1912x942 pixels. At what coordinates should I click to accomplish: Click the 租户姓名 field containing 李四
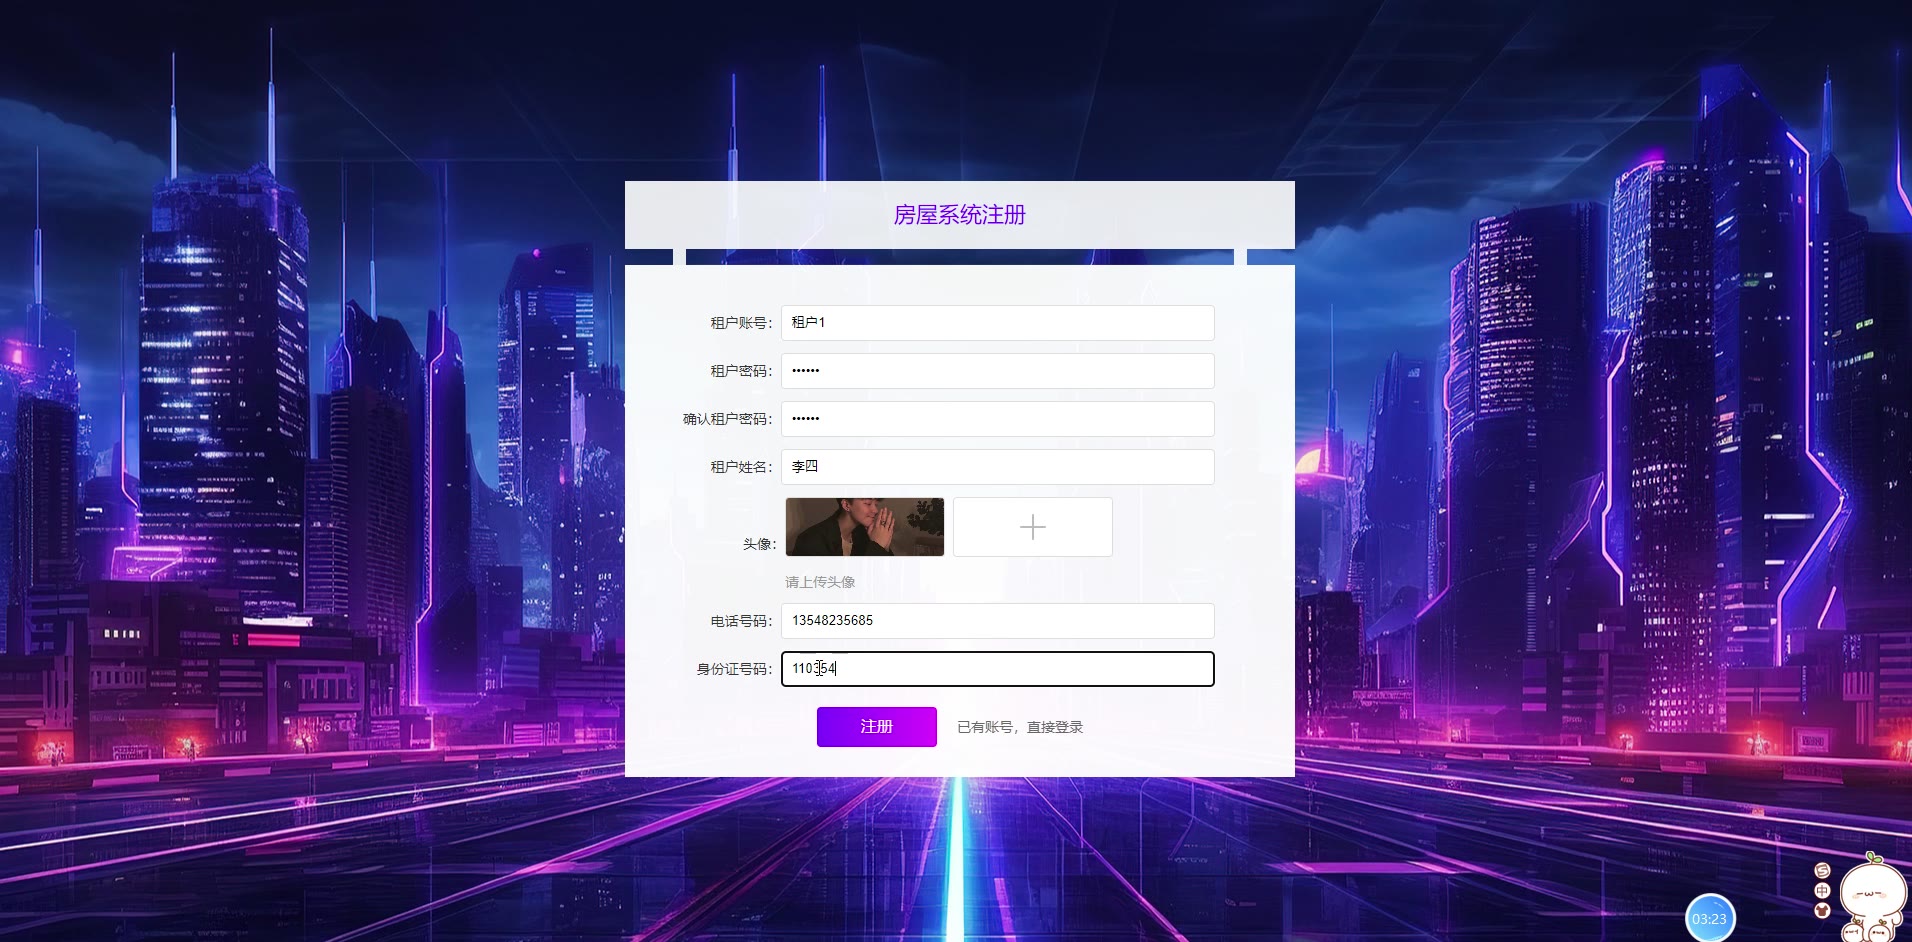click(998, 467)
